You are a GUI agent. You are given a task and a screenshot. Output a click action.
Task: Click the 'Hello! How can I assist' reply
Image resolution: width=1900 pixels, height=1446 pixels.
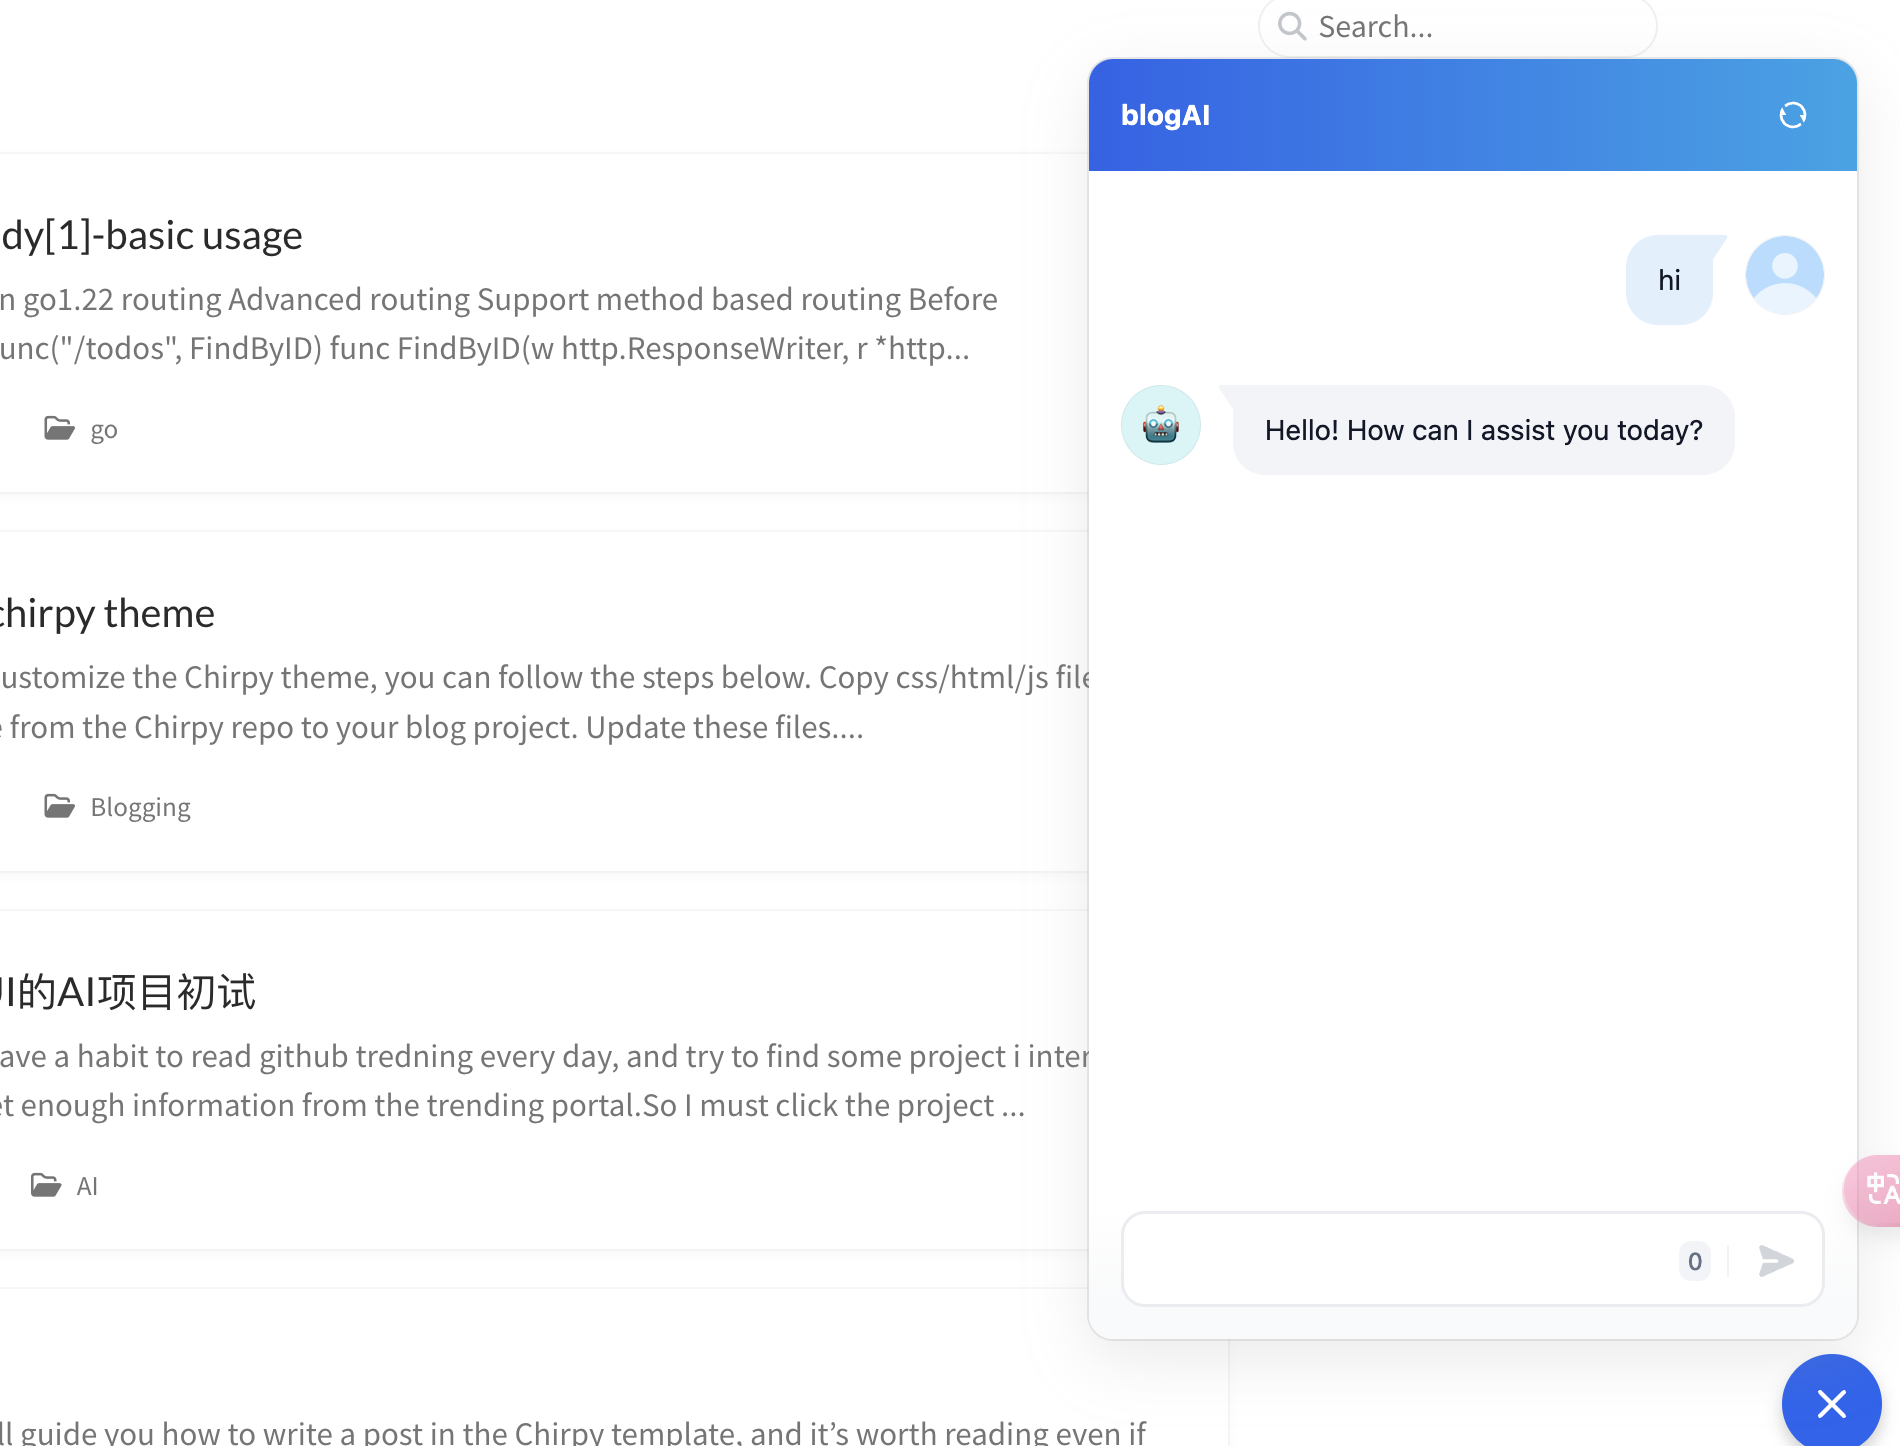tap(1483, 430)
